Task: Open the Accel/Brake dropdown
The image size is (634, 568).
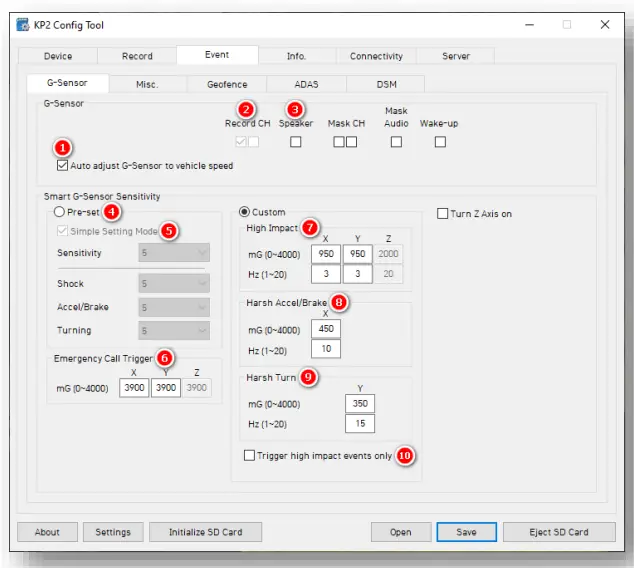Action: [174, 307]
